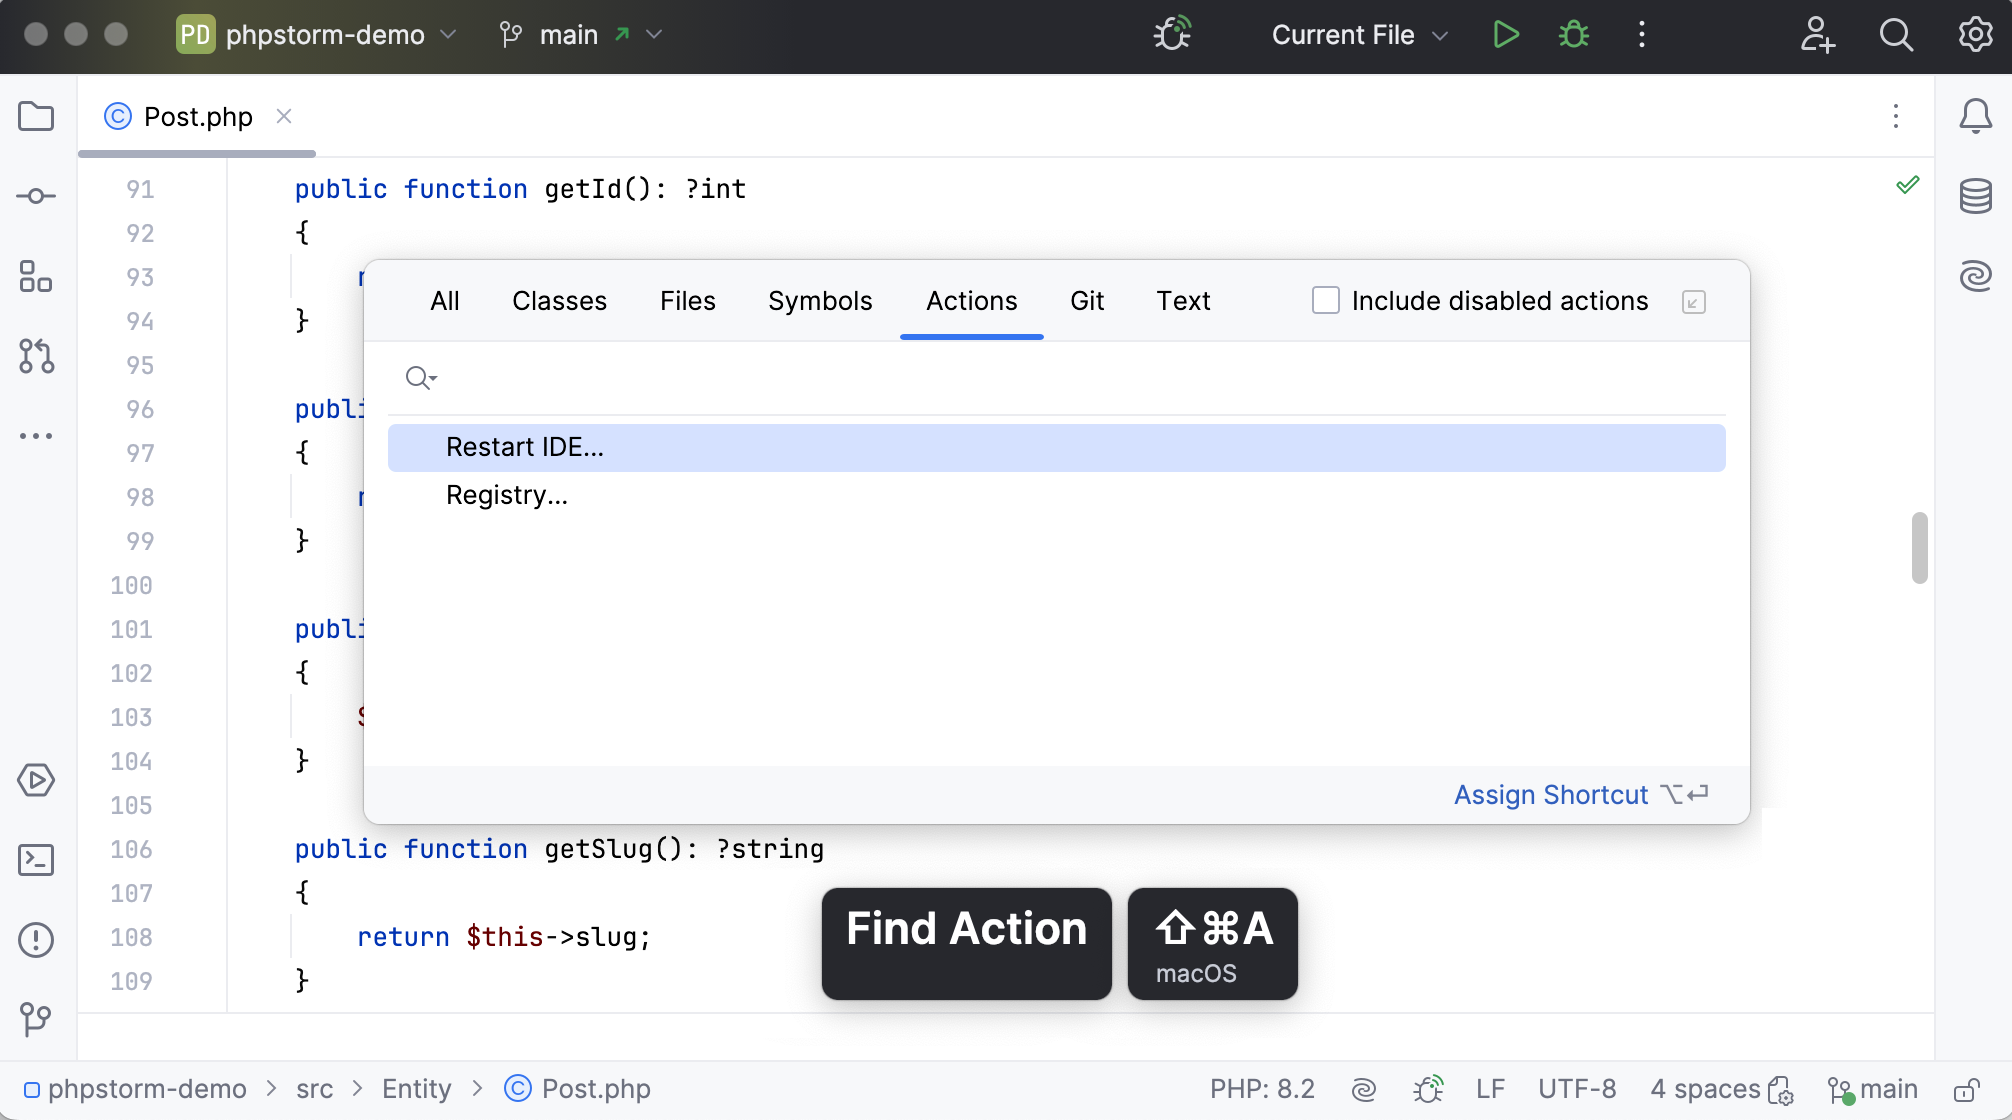Image resolution: width=2012 pixels, height=1120 pixels.
Task: Open the Project tool window
Action: (37, 117)
